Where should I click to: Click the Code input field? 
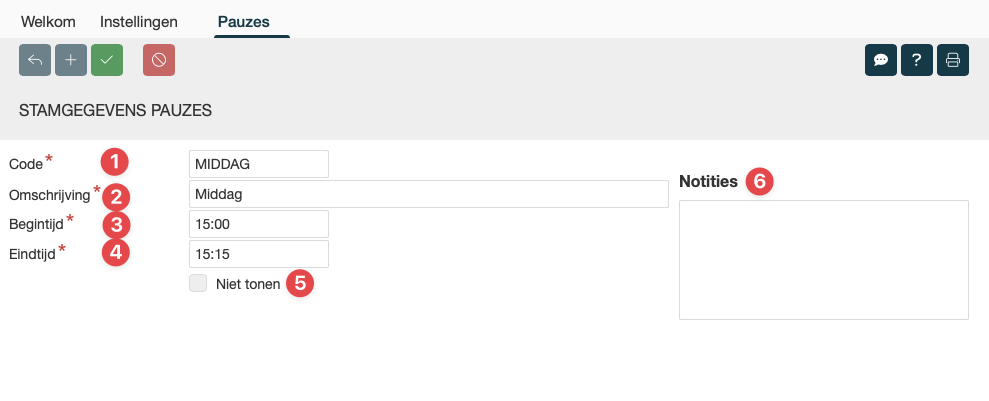tap(258, 164)
